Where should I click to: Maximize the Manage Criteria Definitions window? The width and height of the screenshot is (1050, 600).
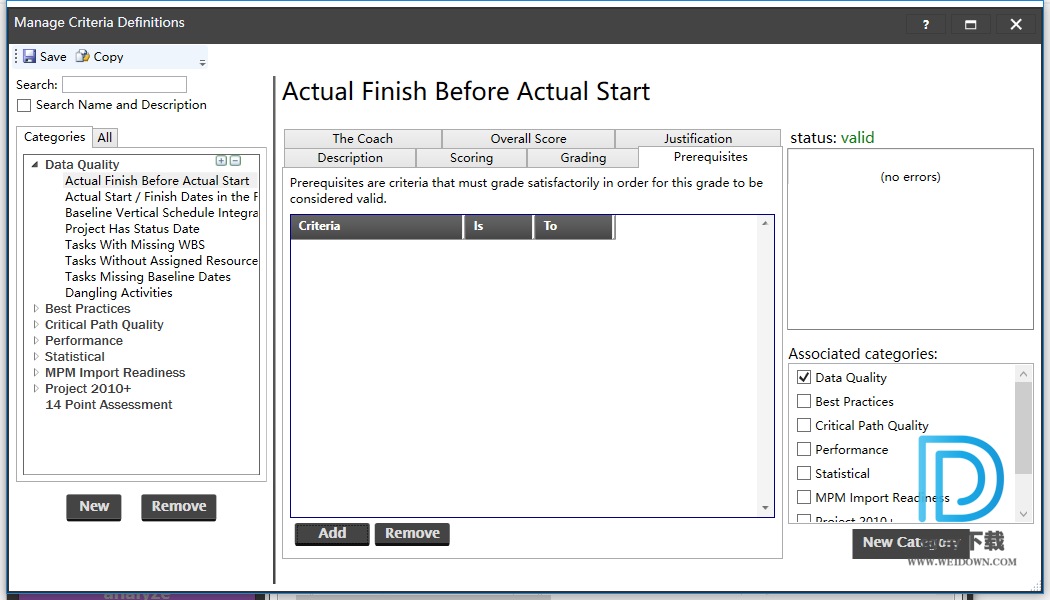click(x=970, y=25)
